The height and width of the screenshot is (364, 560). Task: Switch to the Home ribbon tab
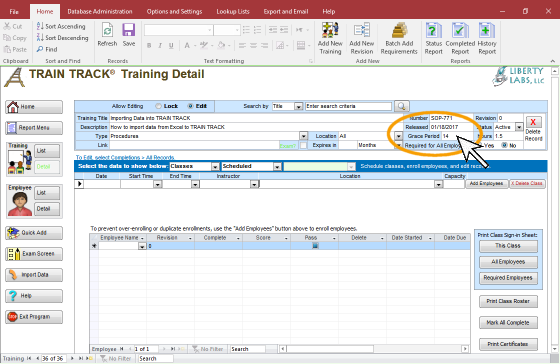pyautogui.click(x=45, y=11)
